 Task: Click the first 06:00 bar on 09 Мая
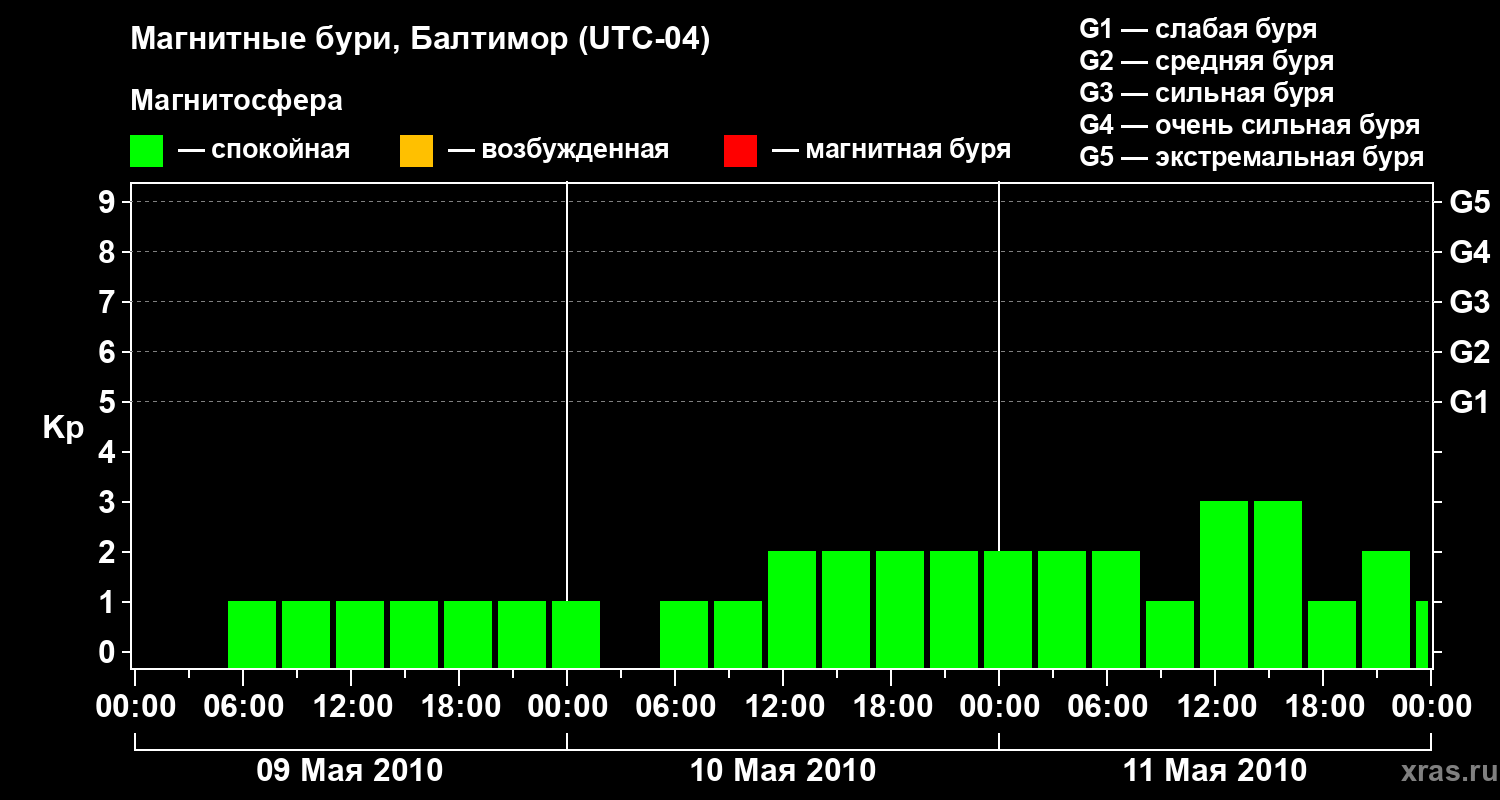pos(252,634)
